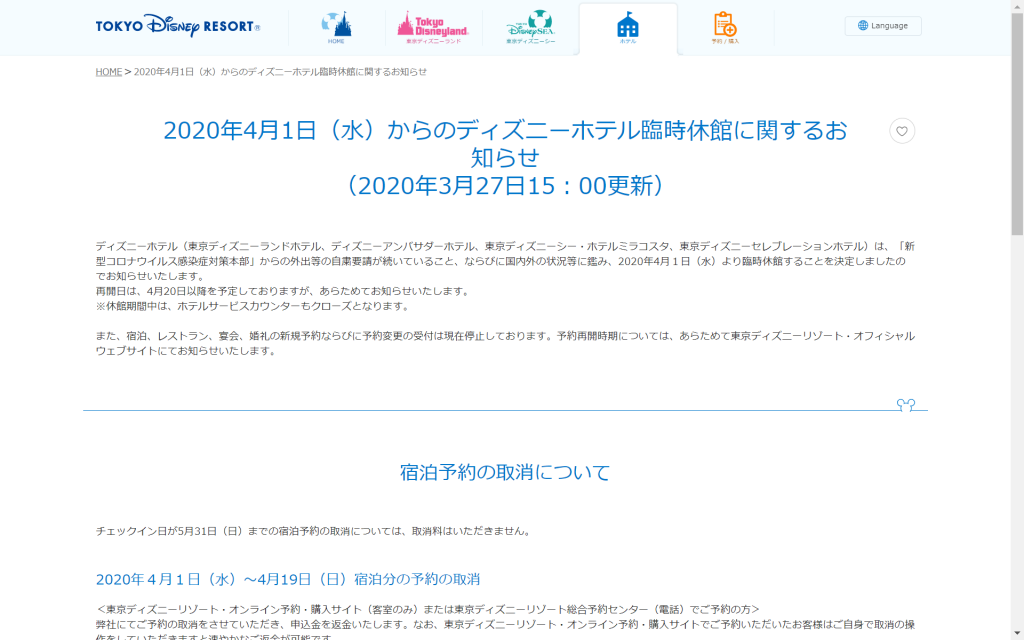Click the heading 宿泊予約の取消について
Screen dimensions: 1024x640
pyautogui.click(x=505, y=472)
